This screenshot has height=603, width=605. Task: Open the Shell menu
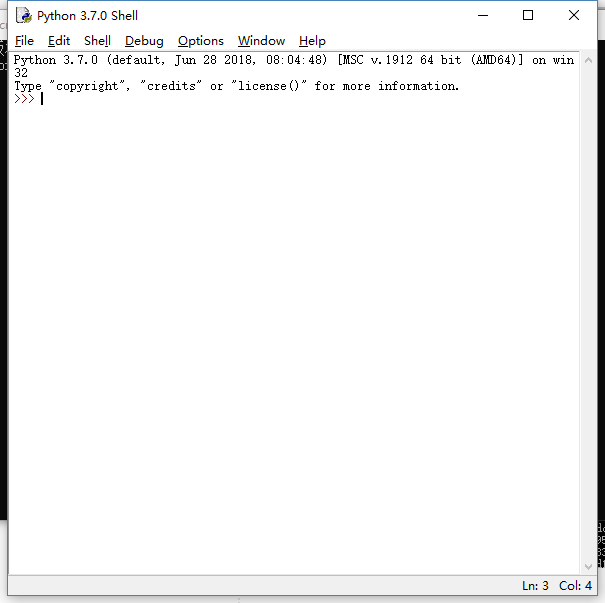point(97,41)
